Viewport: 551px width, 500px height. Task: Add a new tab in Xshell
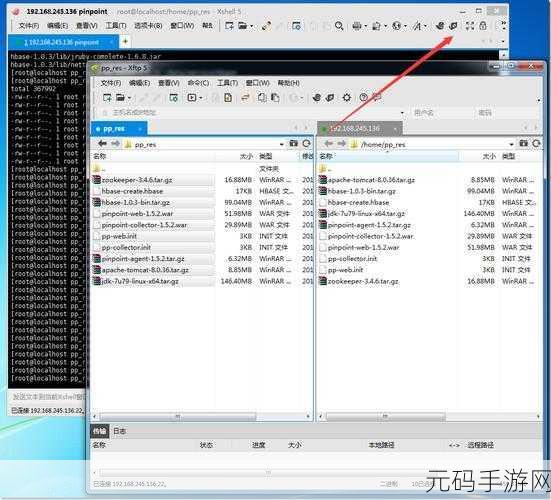pos(125,42)
